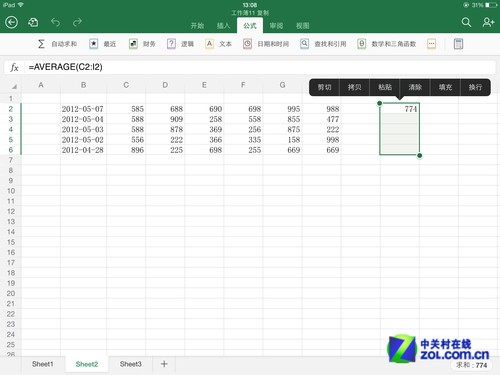
Task: Select the Sheet2 tab
Action: (87, 364)
